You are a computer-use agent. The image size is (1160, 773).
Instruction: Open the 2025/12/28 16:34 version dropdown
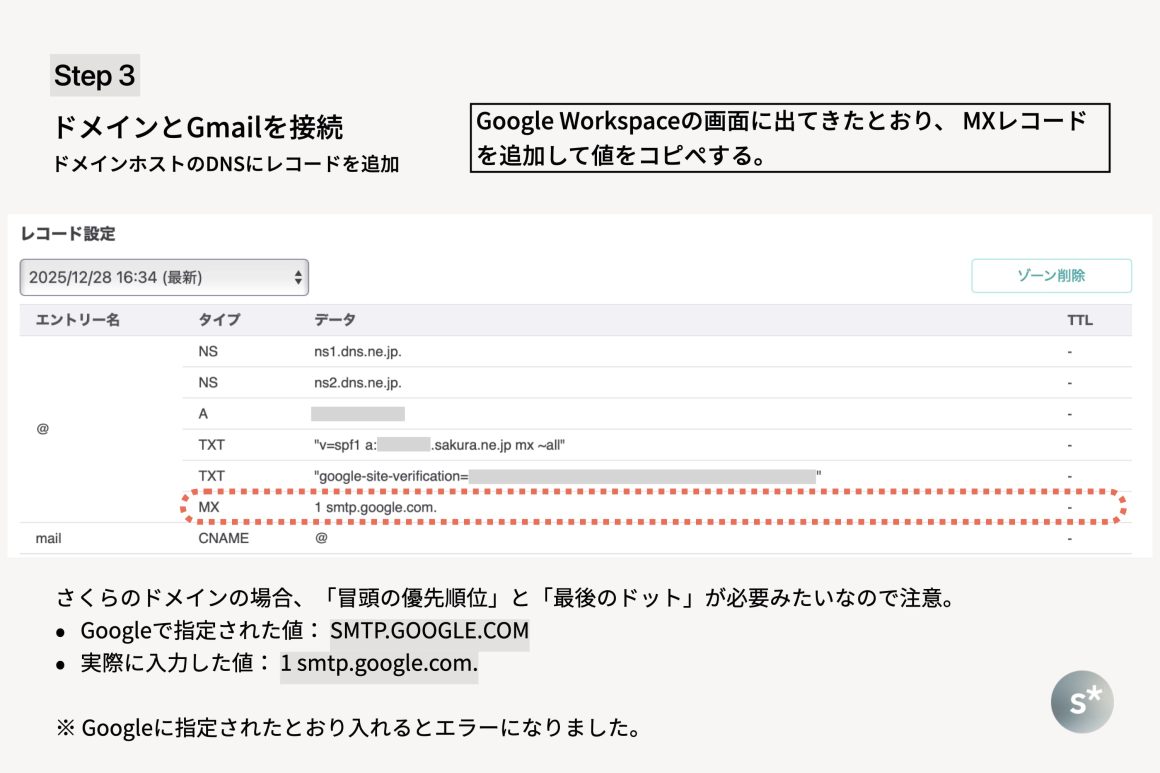click(x=164, y=277)
